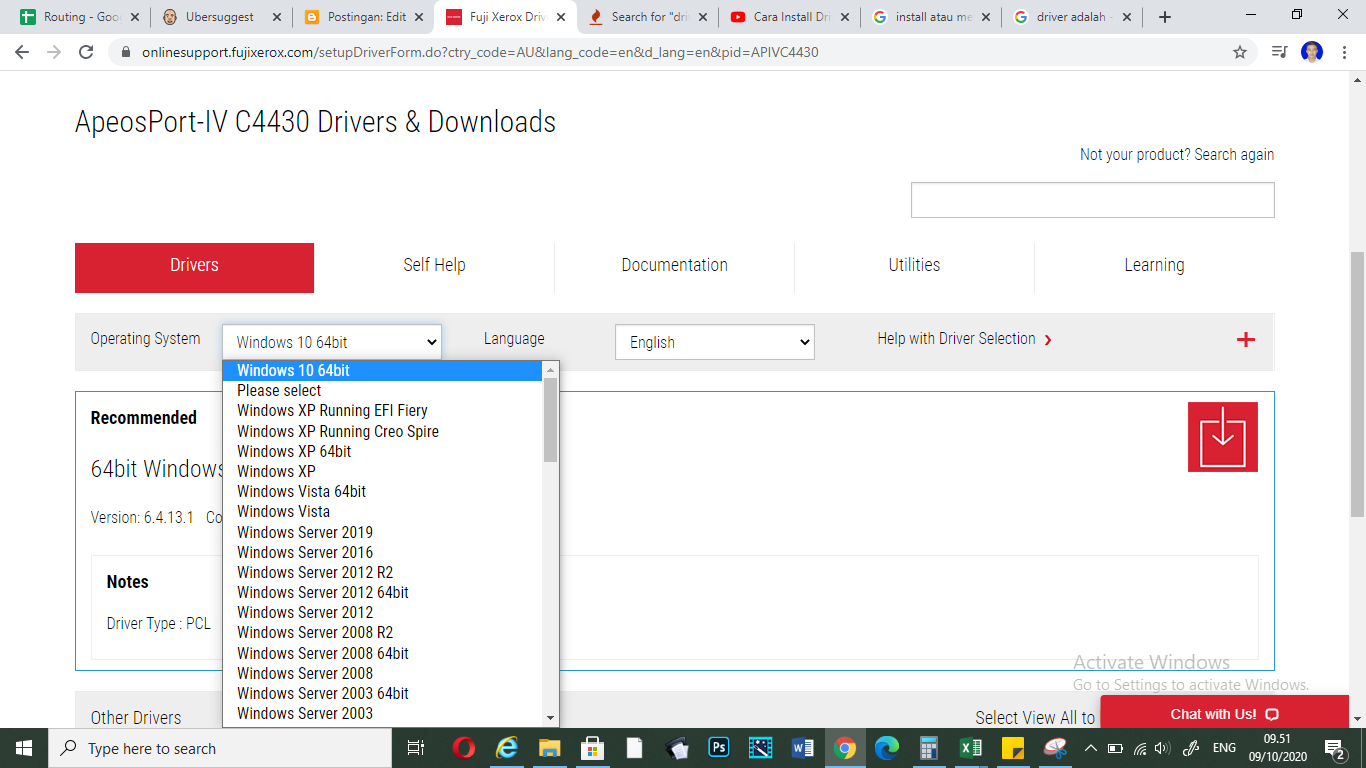Switch to the Documentation tab

[x=674, y=268]
